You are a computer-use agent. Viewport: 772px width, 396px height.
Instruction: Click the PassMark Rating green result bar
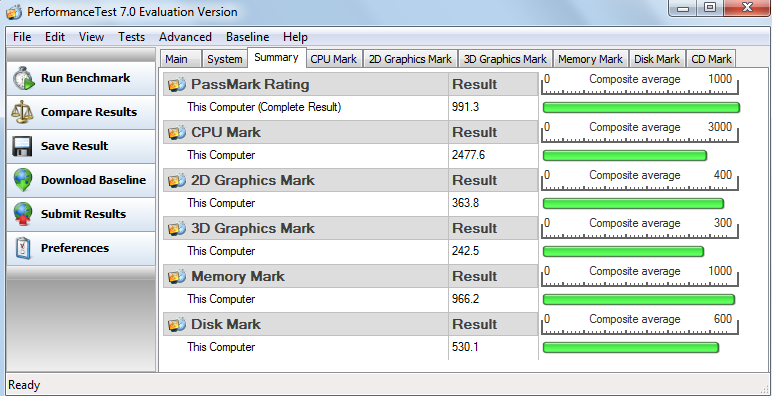[641, 107]
